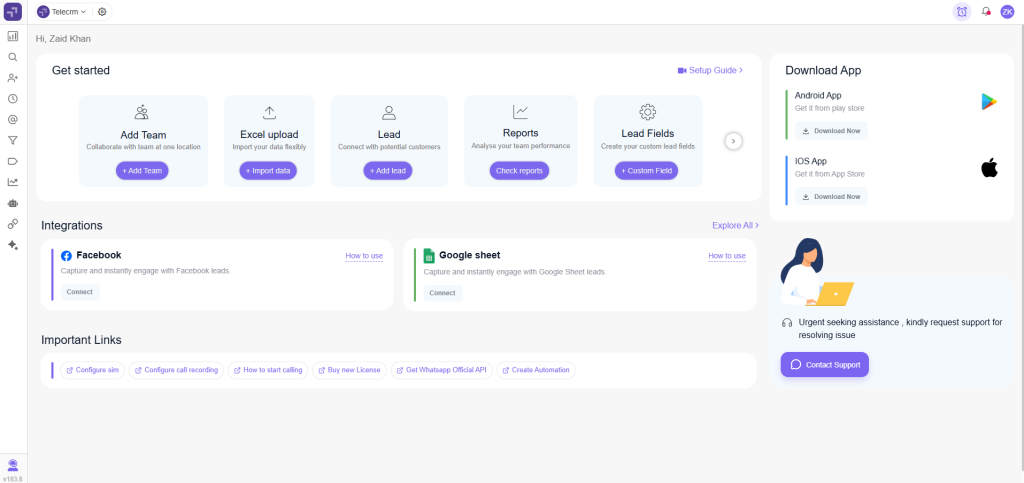Download Now for IOS App

[831, 196]
